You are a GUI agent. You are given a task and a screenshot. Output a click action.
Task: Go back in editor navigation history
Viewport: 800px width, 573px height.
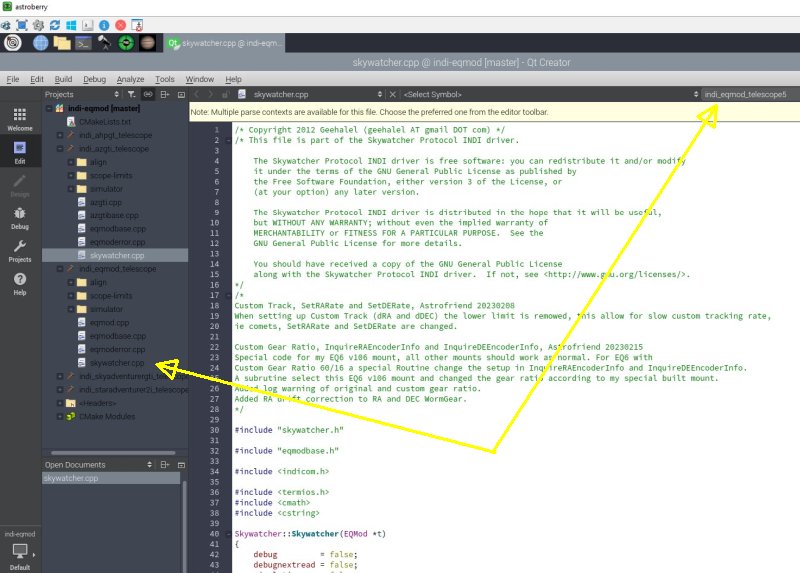pos(197,94)
